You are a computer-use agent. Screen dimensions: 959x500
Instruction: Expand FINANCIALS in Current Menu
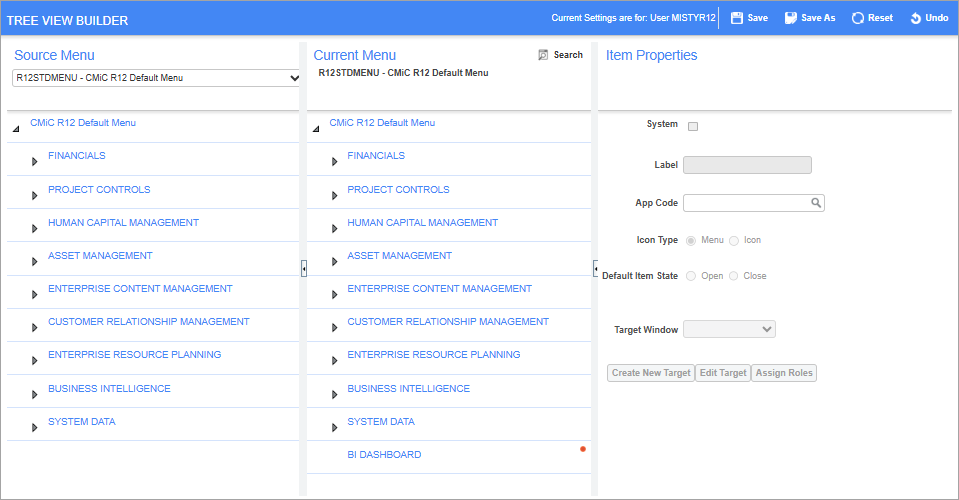(x=334, y=162)
